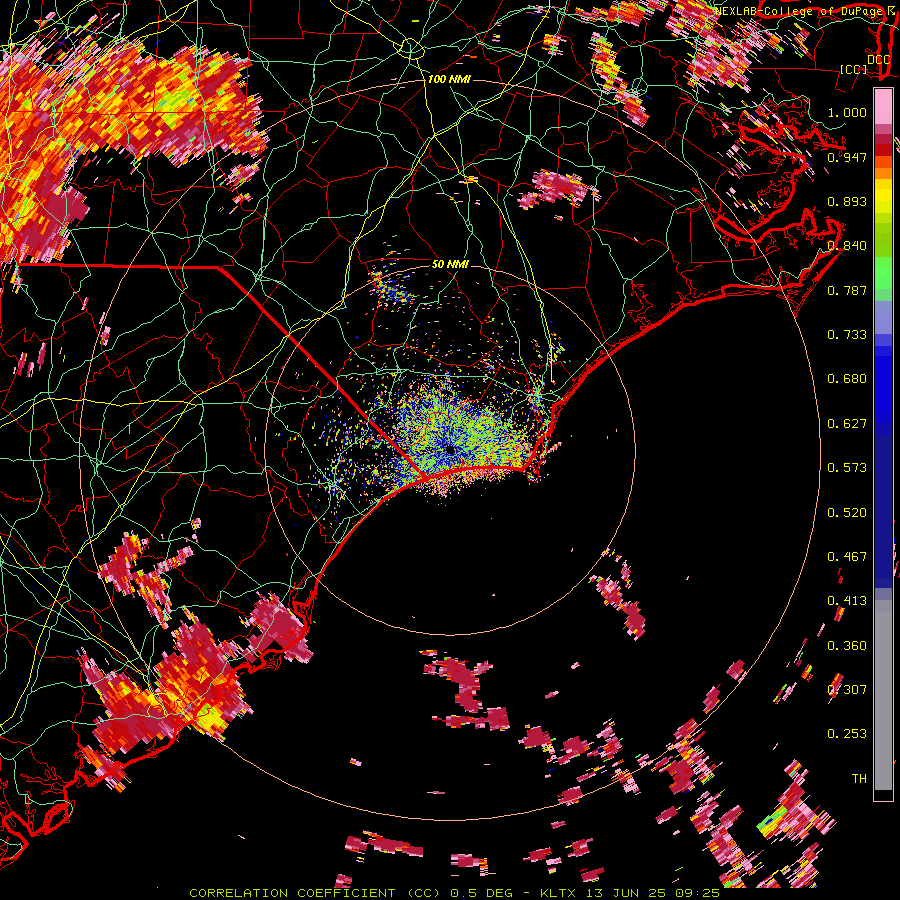Click the KLTX radar site center dot
The image size is (900, 900).
[x=450, y=451]
